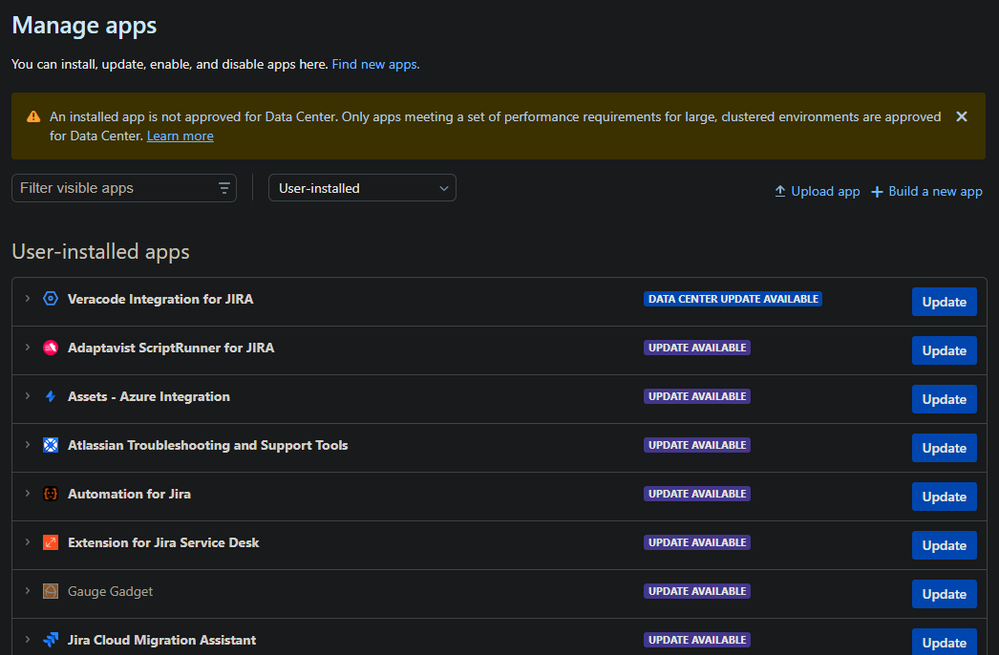Click the Assets - Azure Integration name
The height and width of the screenshot is (655, 999).
tap(148, 396)
